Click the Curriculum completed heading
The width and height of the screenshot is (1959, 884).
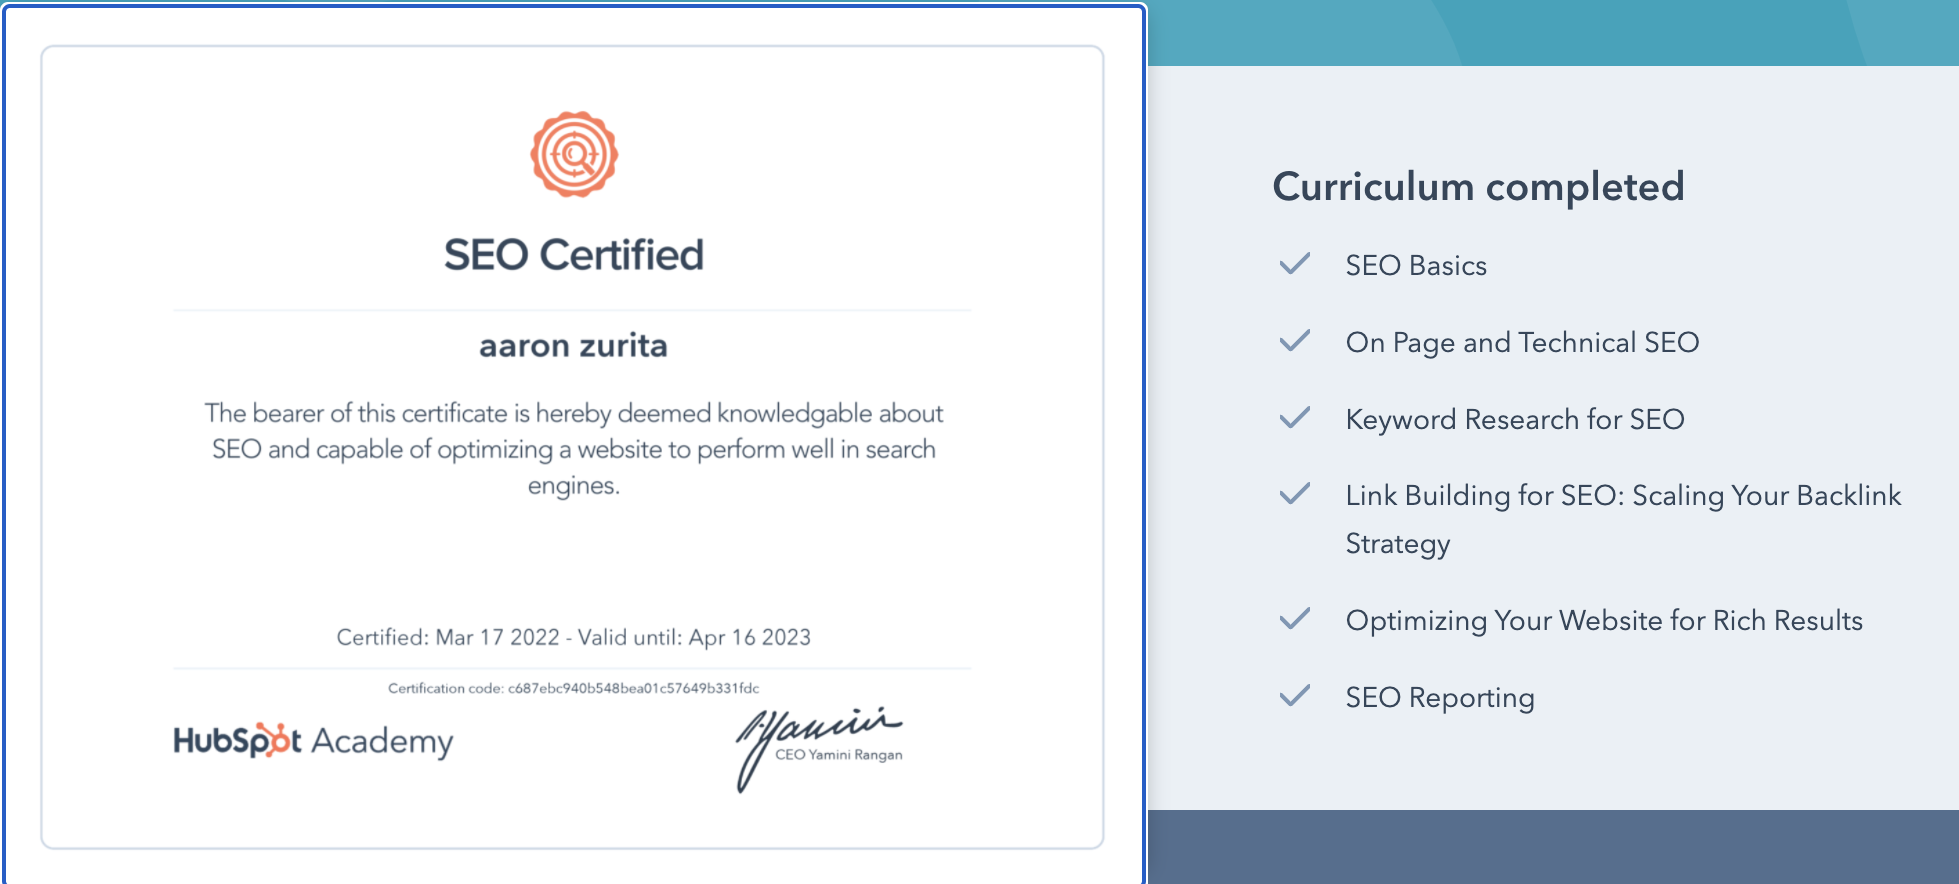[x=1478, y=187]
